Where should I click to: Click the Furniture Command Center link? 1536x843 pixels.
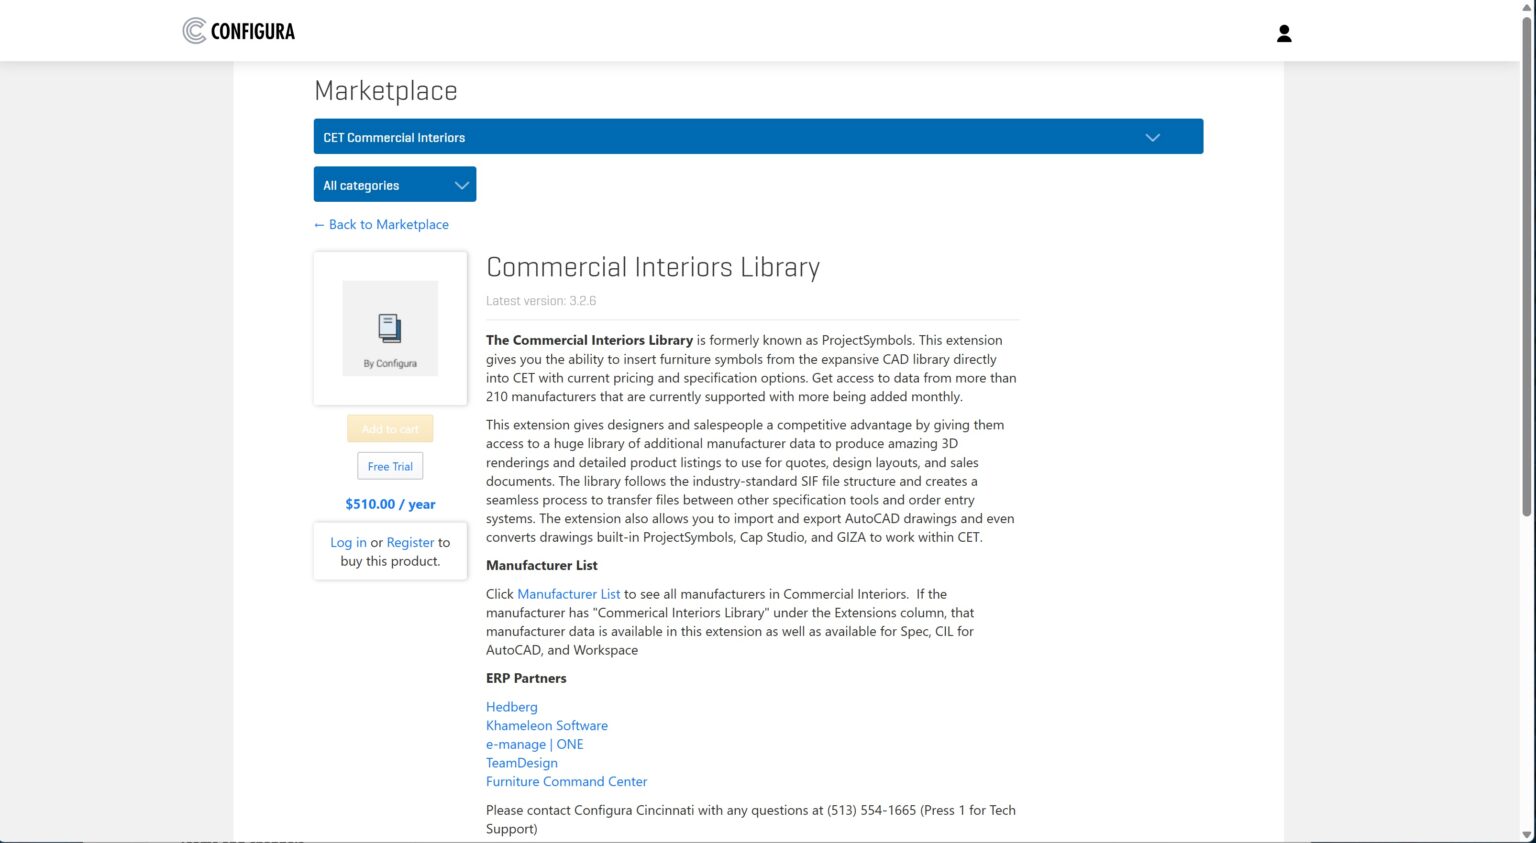click(x=566, y=782)
